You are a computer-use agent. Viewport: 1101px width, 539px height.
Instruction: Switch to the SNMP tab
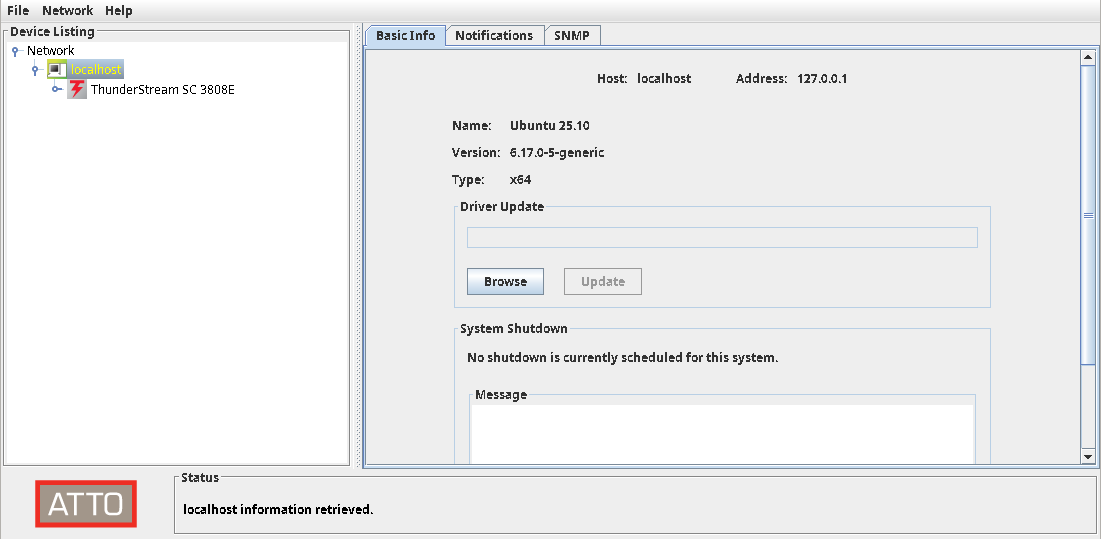pos(573,35)
